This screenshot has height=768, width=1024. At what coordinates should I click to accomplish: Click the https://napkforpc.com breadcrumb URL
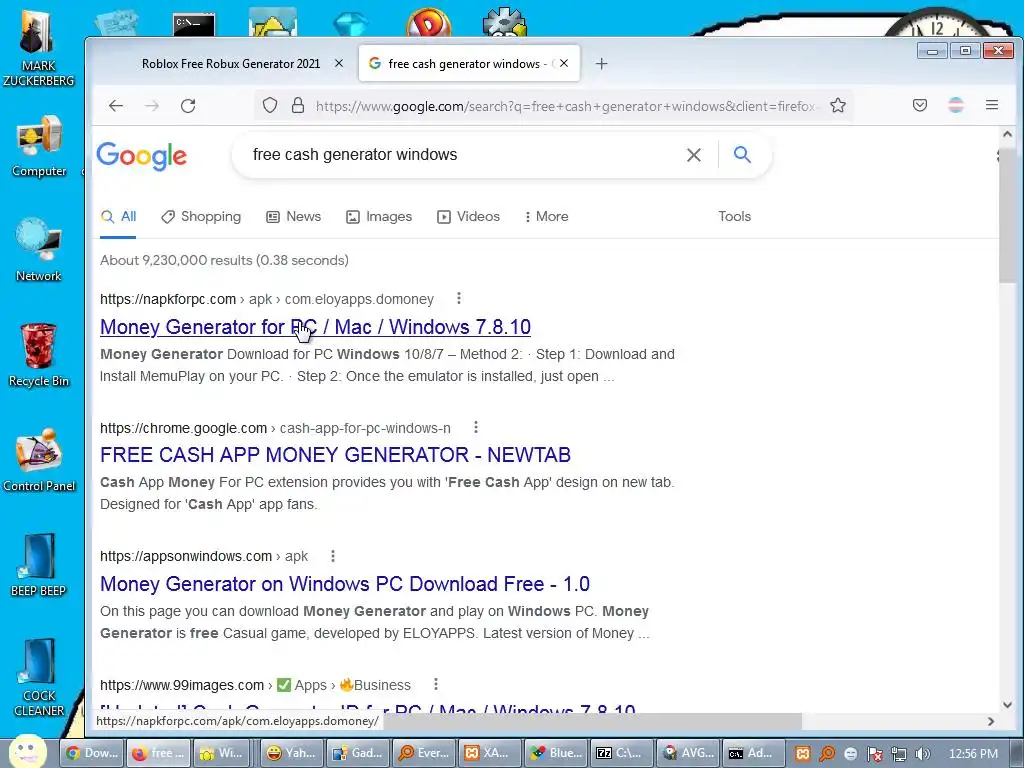[x=168, y=299]
